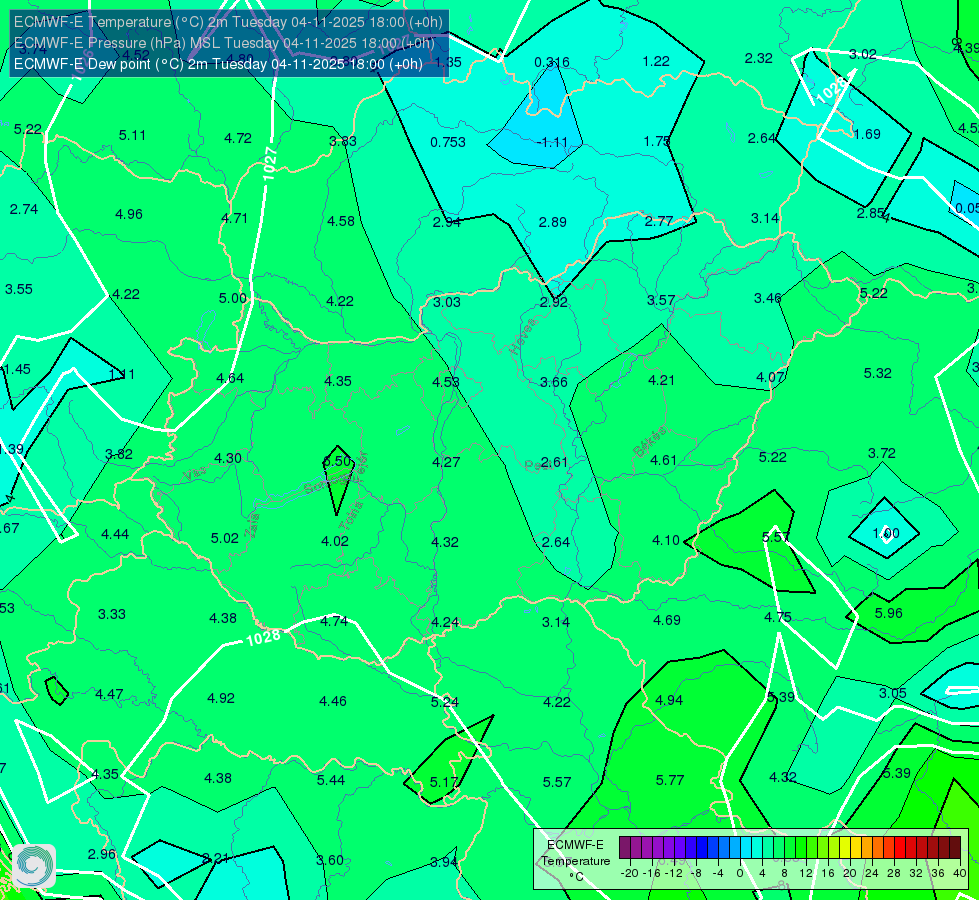Click the 1.22 temperature value
Screen dimensions: 979x900
pyautogui.click(x=656, y=61)
